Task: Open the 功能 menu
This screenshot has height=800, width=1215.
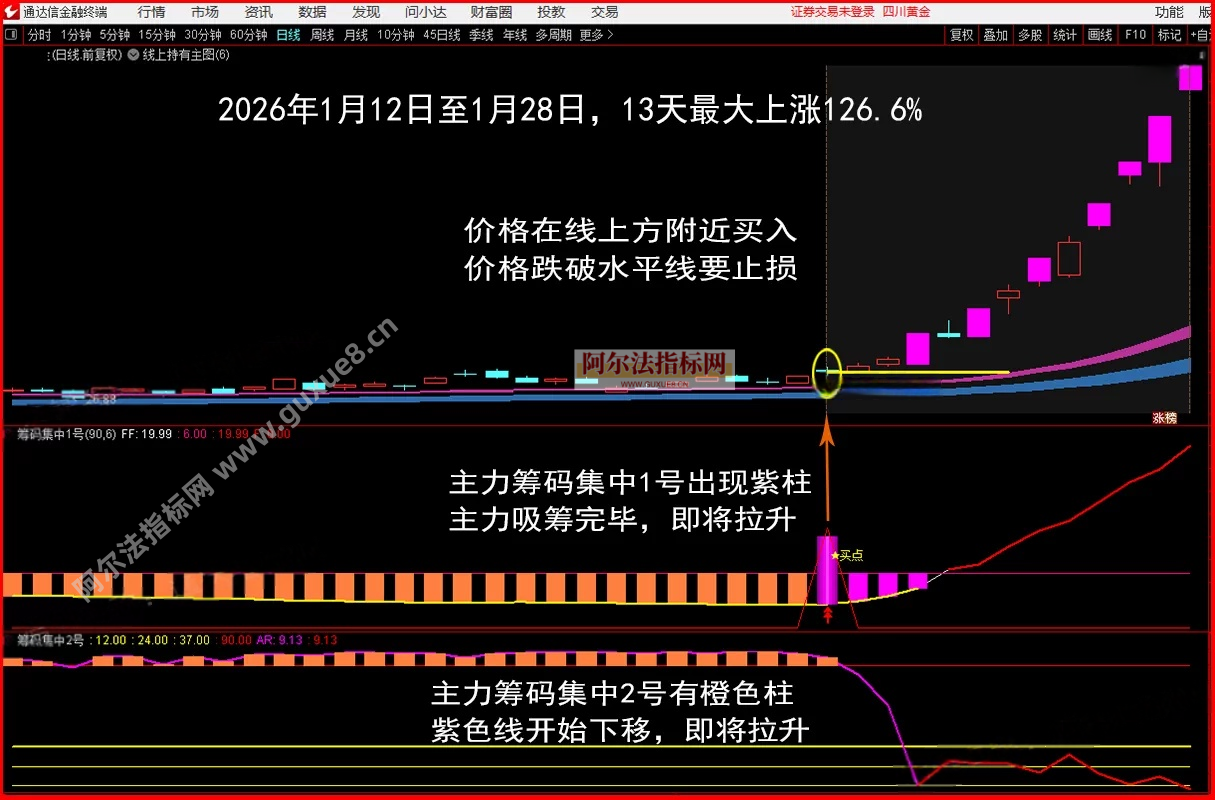Action: 1168,12
